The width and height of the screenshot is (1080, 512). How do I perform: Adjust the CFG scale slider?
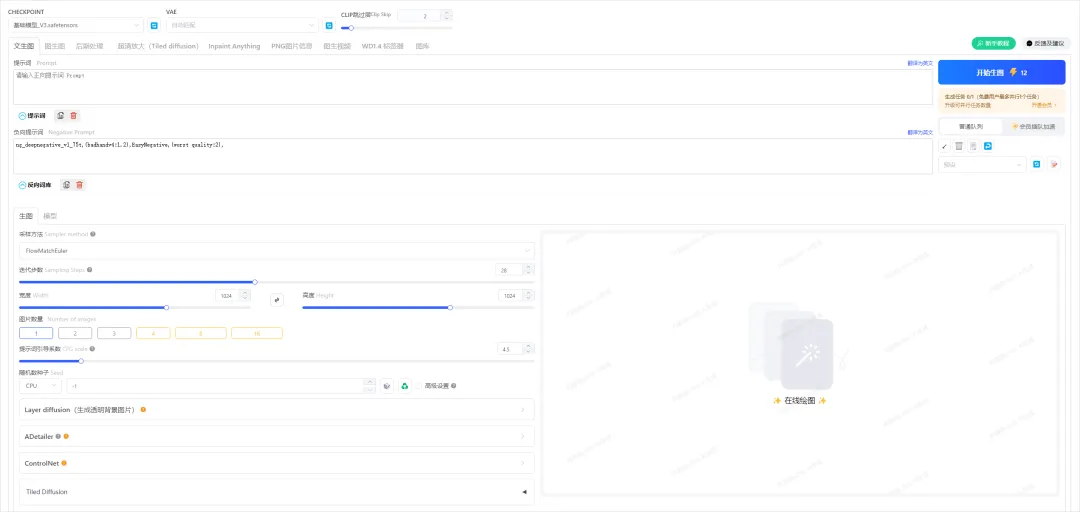coord(81,360)
